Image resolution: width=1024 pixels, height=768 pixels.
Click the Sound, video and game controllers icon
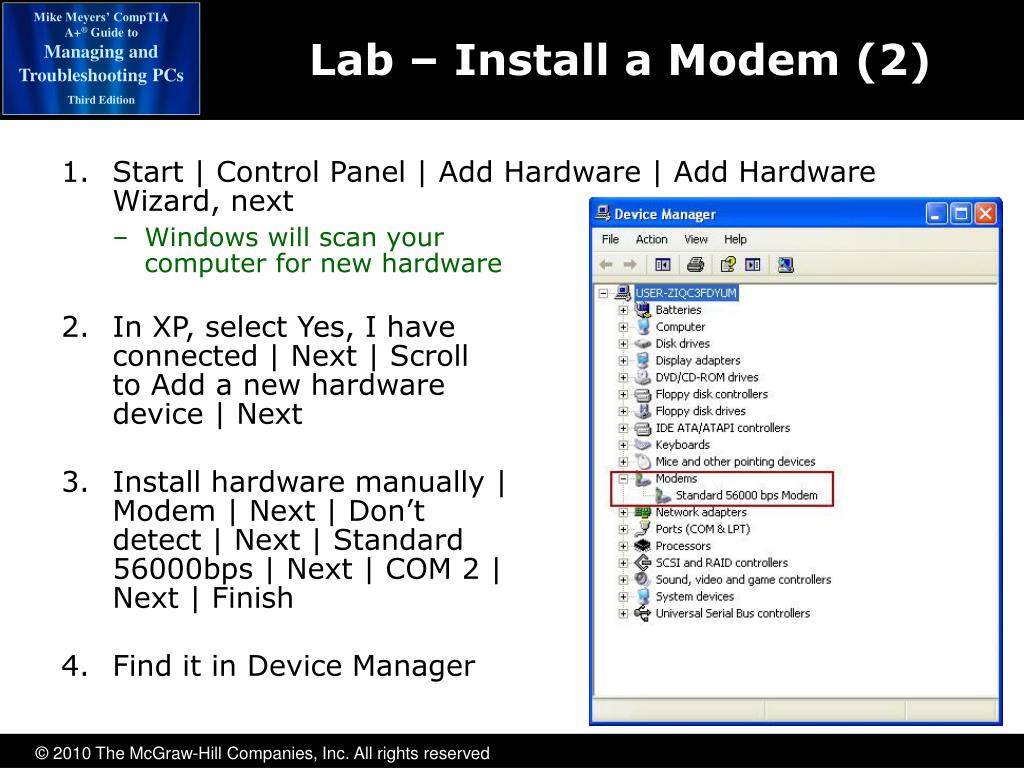coord(643,579)
